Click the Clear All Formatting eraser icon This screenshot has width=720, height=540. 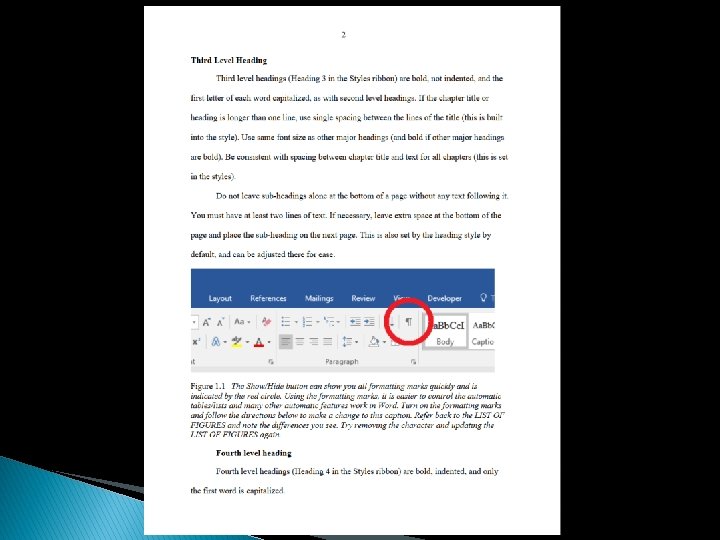(266, 322)
